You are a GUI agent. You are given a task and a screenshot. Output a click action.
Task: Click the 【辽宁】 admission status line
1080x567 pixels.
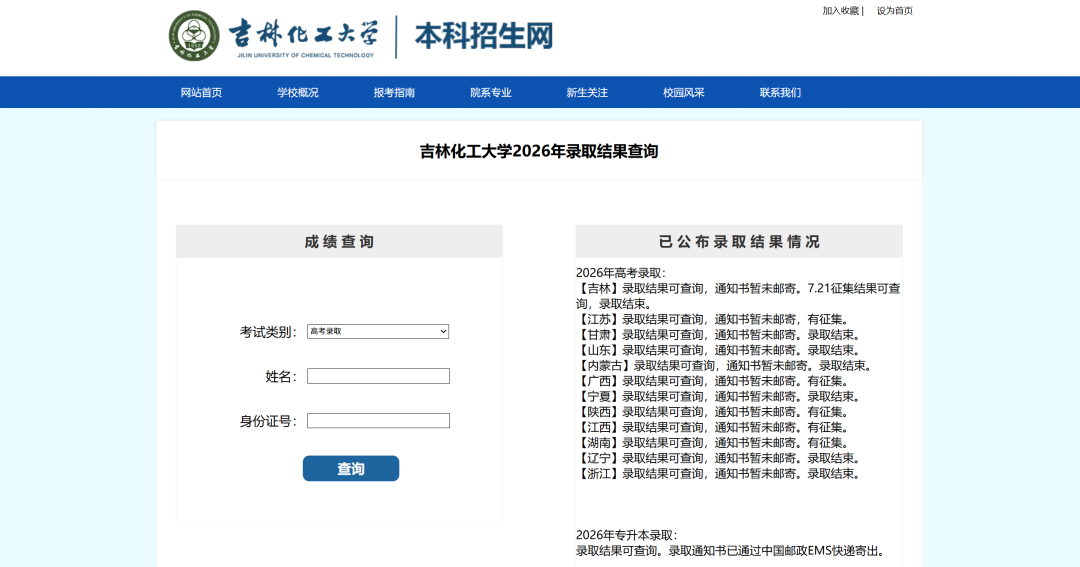click(718, 458)
